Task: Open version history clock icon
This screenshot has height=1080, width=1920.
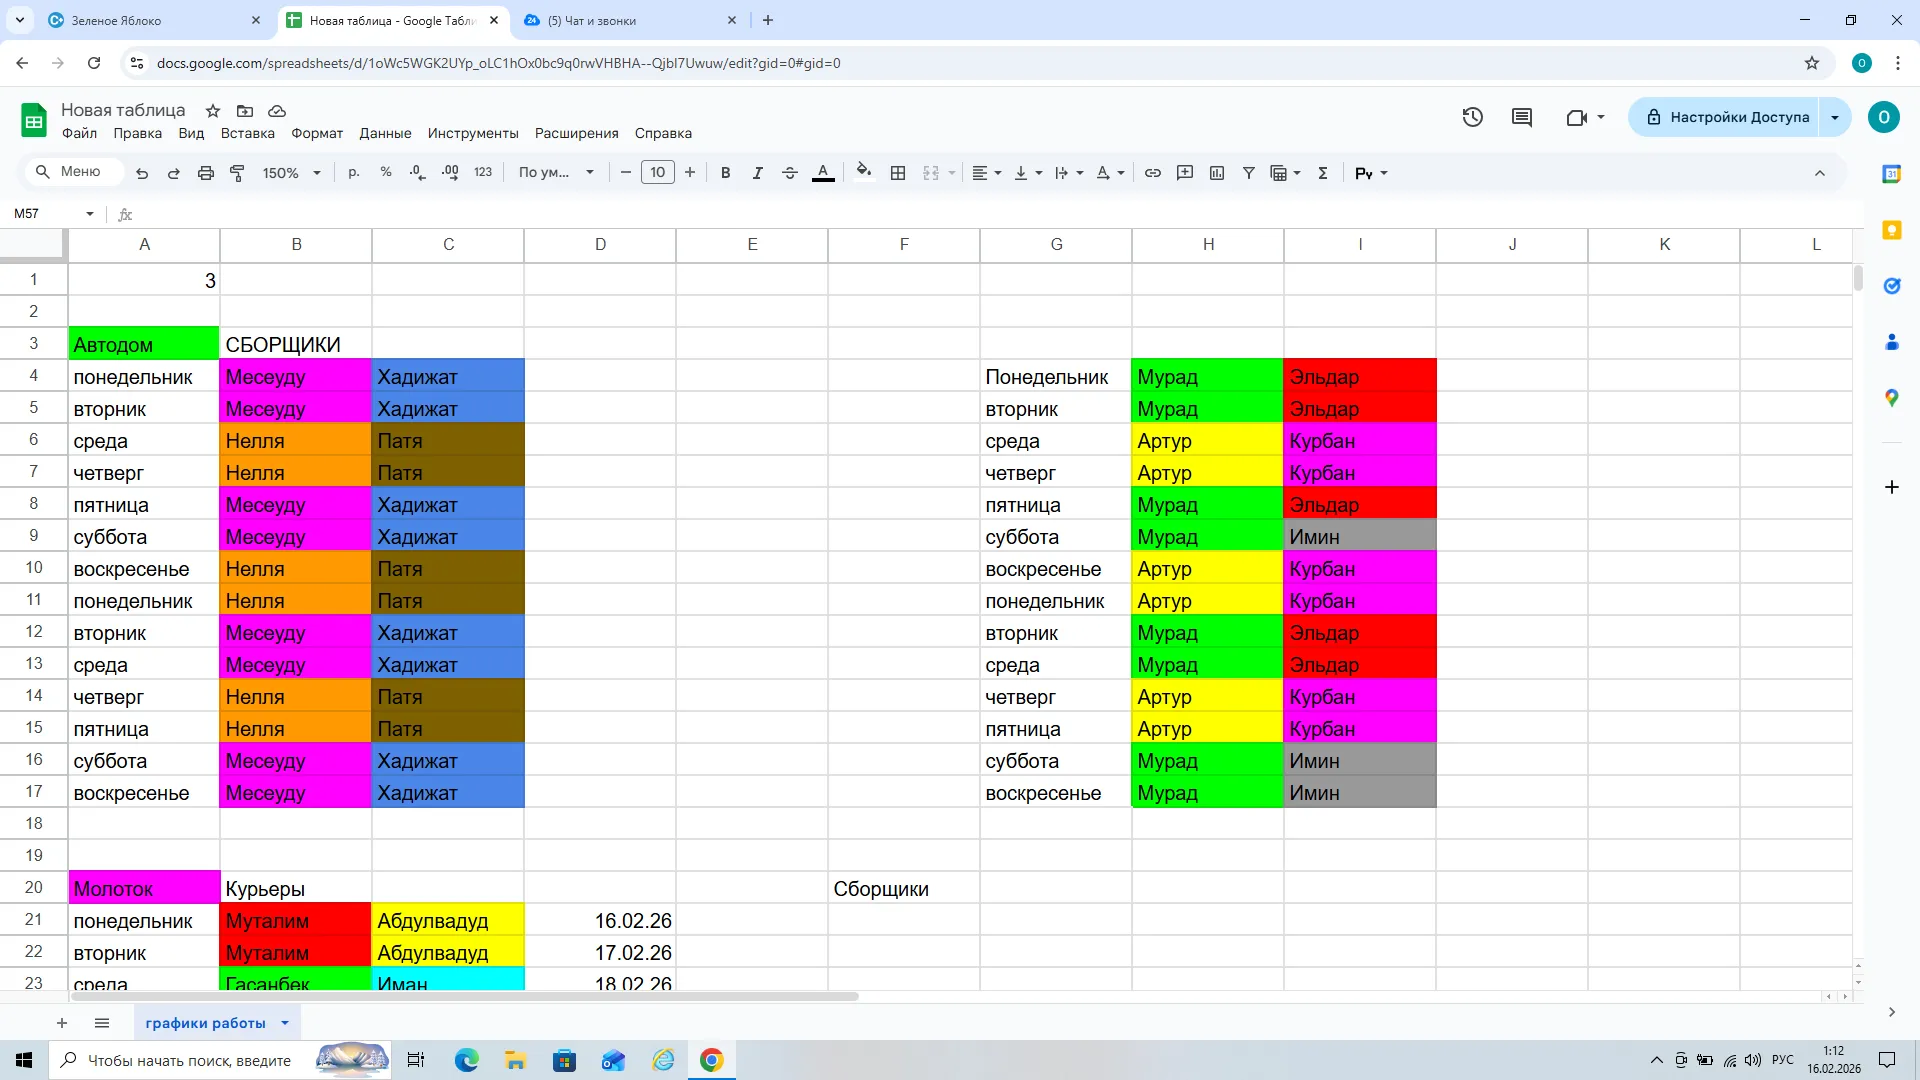Action: [1472, 117]
